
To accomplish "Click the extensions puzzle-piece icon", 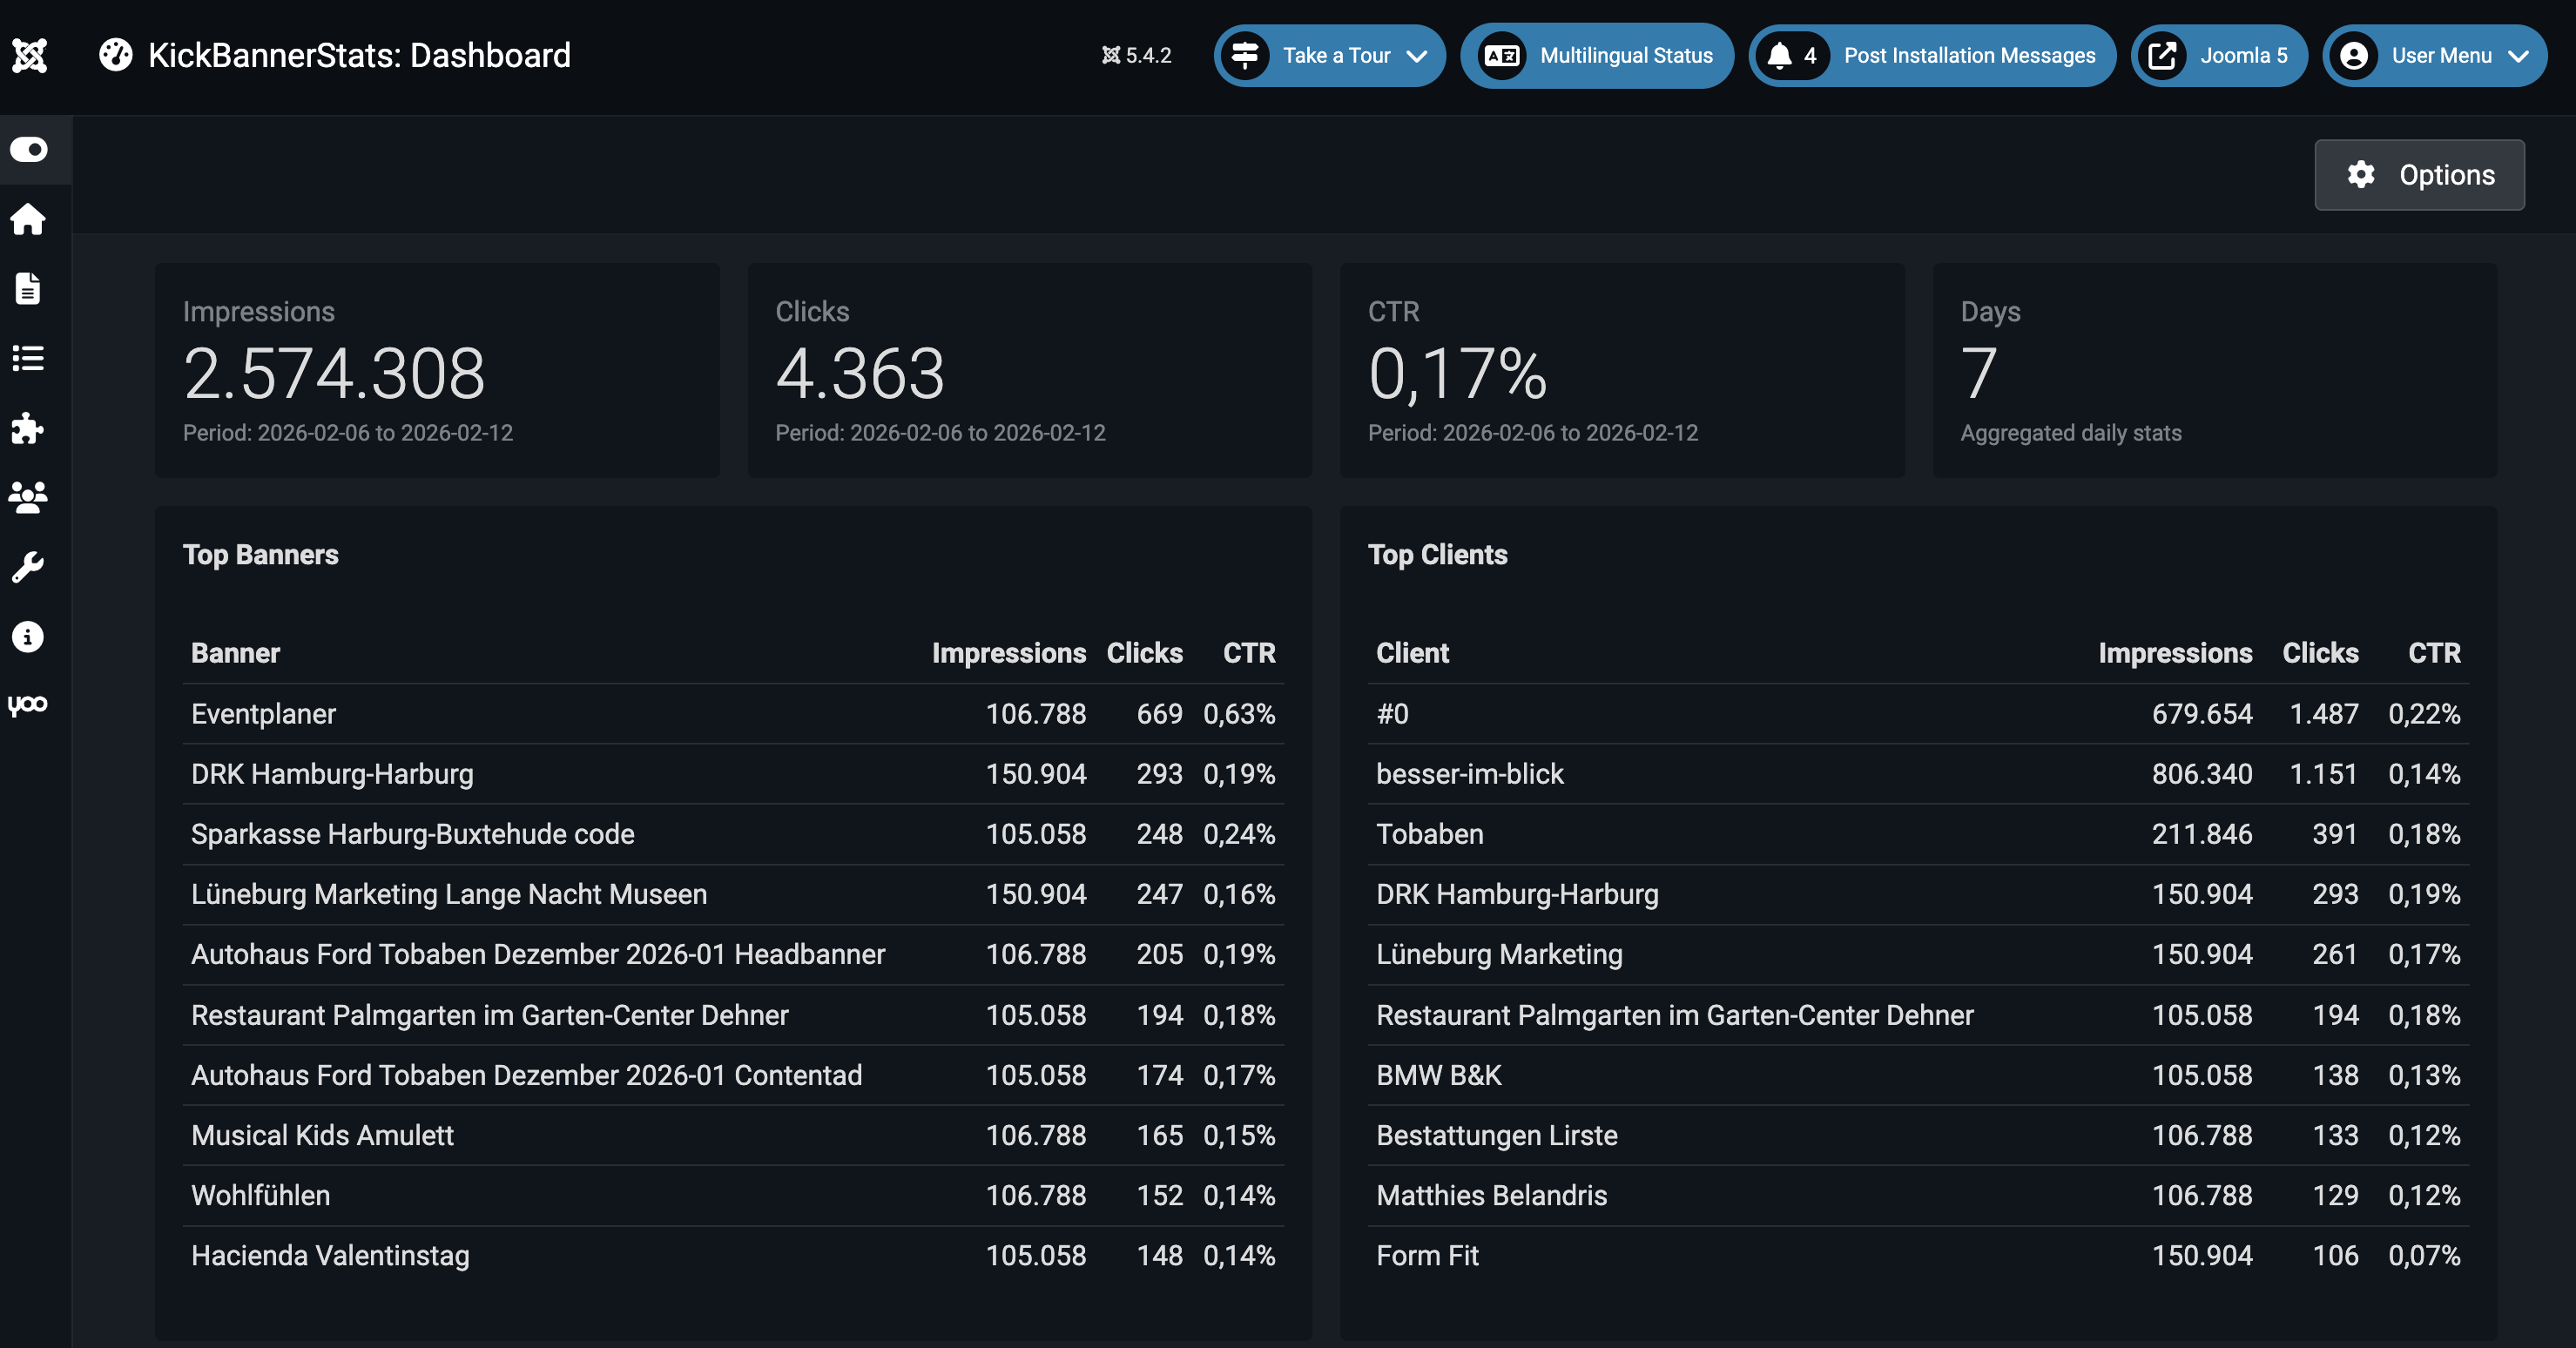I will pyautogui.click(x=27, y=429).
